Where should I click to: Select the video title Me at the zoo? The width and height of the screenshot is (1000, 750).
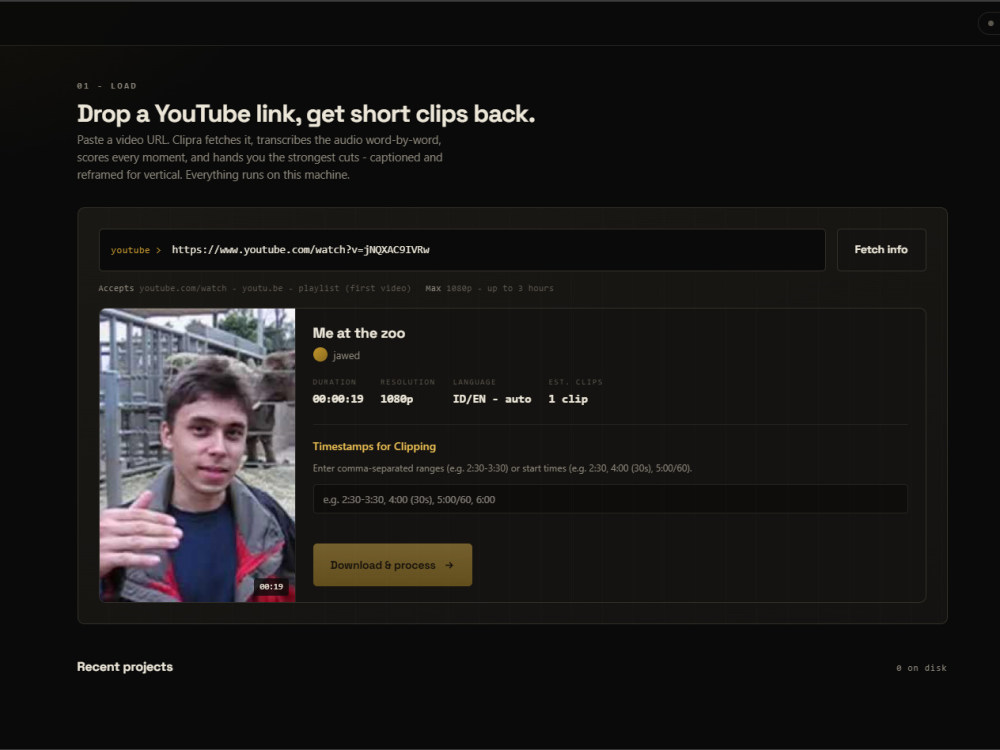tap(358, 333)
